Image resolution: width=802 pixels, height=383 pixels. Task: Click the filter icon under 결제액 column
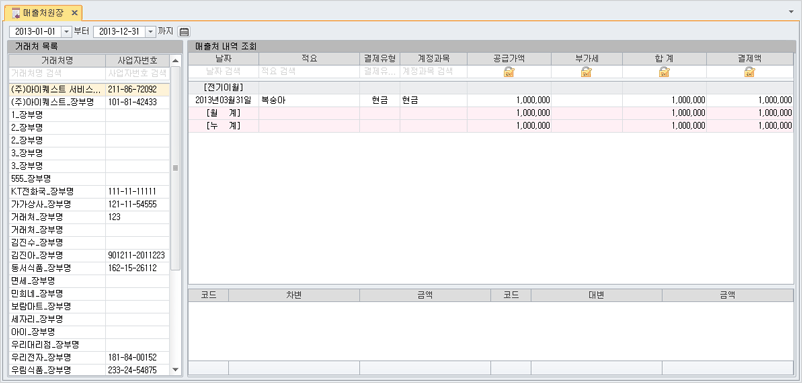[x=750, y=72]
